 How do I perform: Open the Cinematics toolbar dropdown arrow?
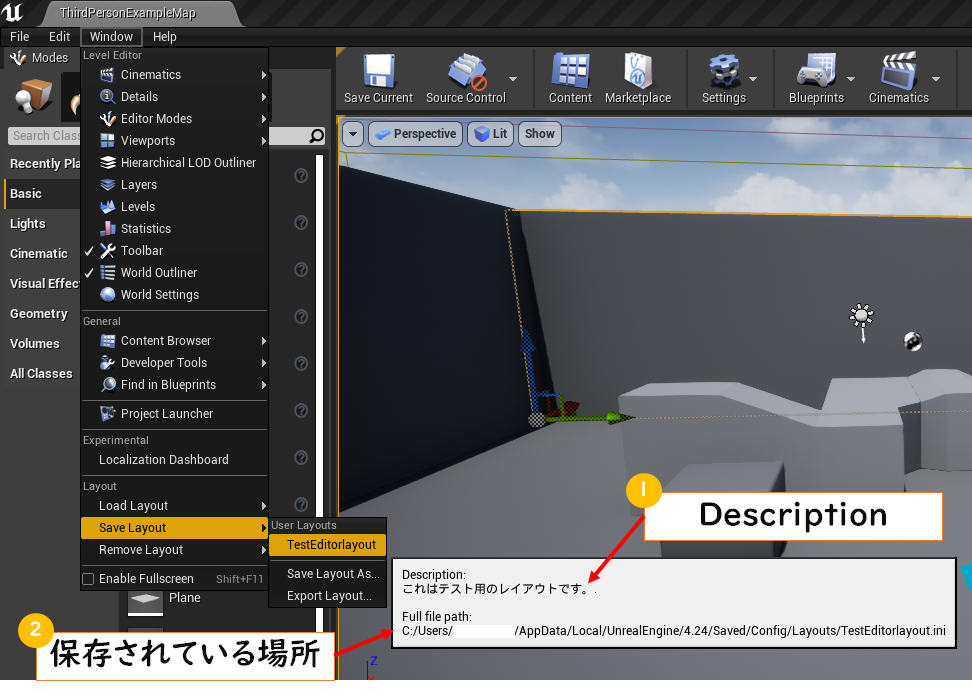pos(936,79)
